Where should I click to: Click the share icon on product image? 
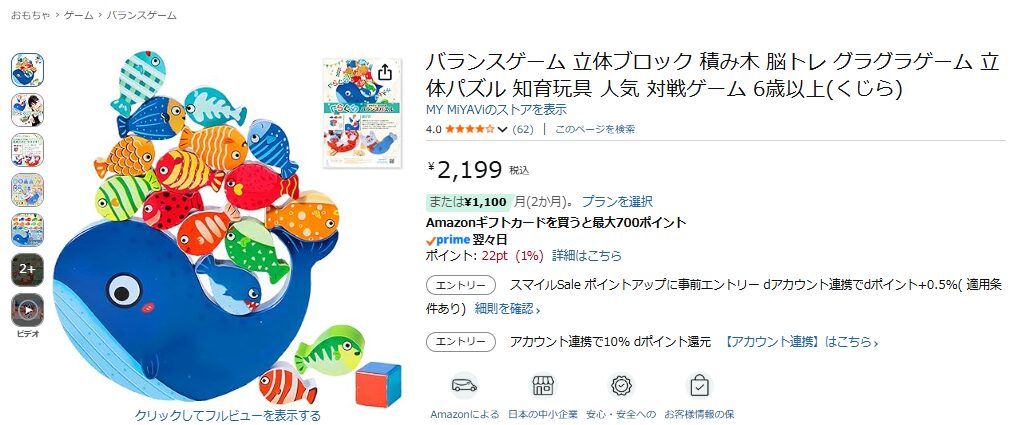click(x=385, y=72)
